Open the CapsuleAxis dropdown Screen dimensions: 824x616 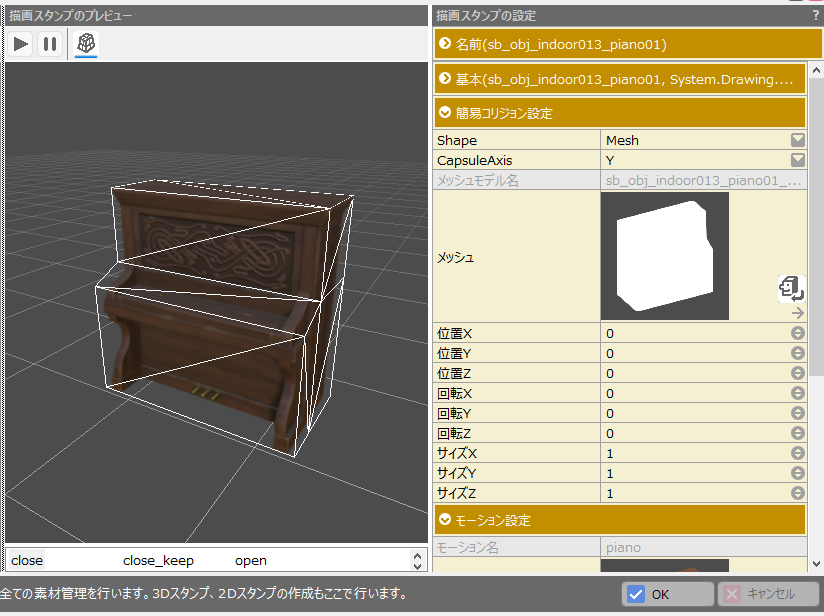pyautogui.click(x=797, y=160)
